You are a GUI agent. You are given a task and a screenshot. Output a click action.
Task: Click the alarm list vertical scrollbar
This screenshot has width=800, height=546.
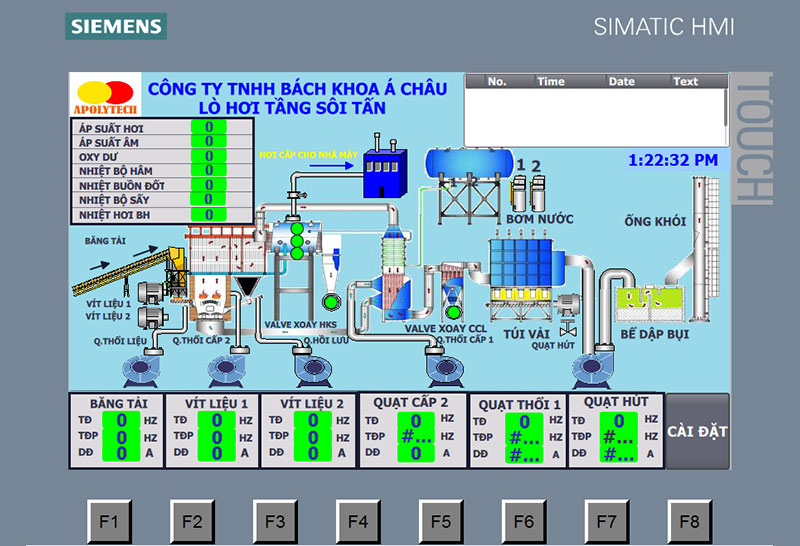tap(726, 105)
